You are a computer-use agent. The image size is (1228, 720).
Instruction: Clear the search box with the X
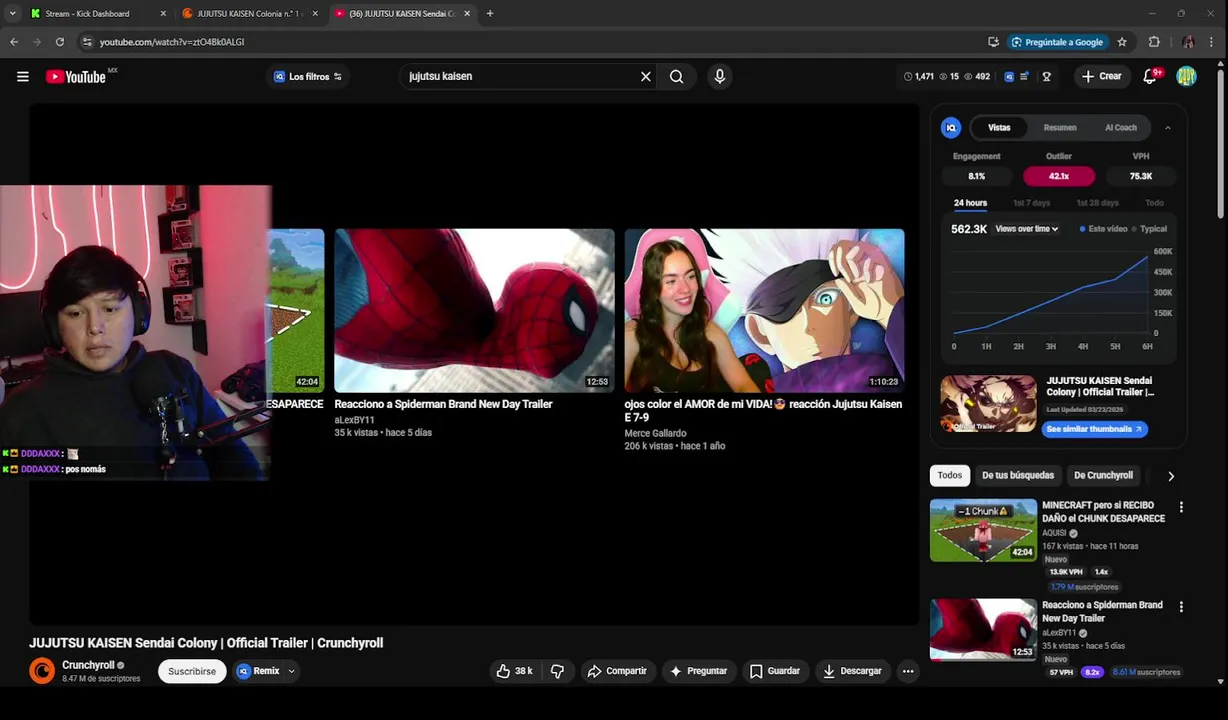click(x=646, y=76)
